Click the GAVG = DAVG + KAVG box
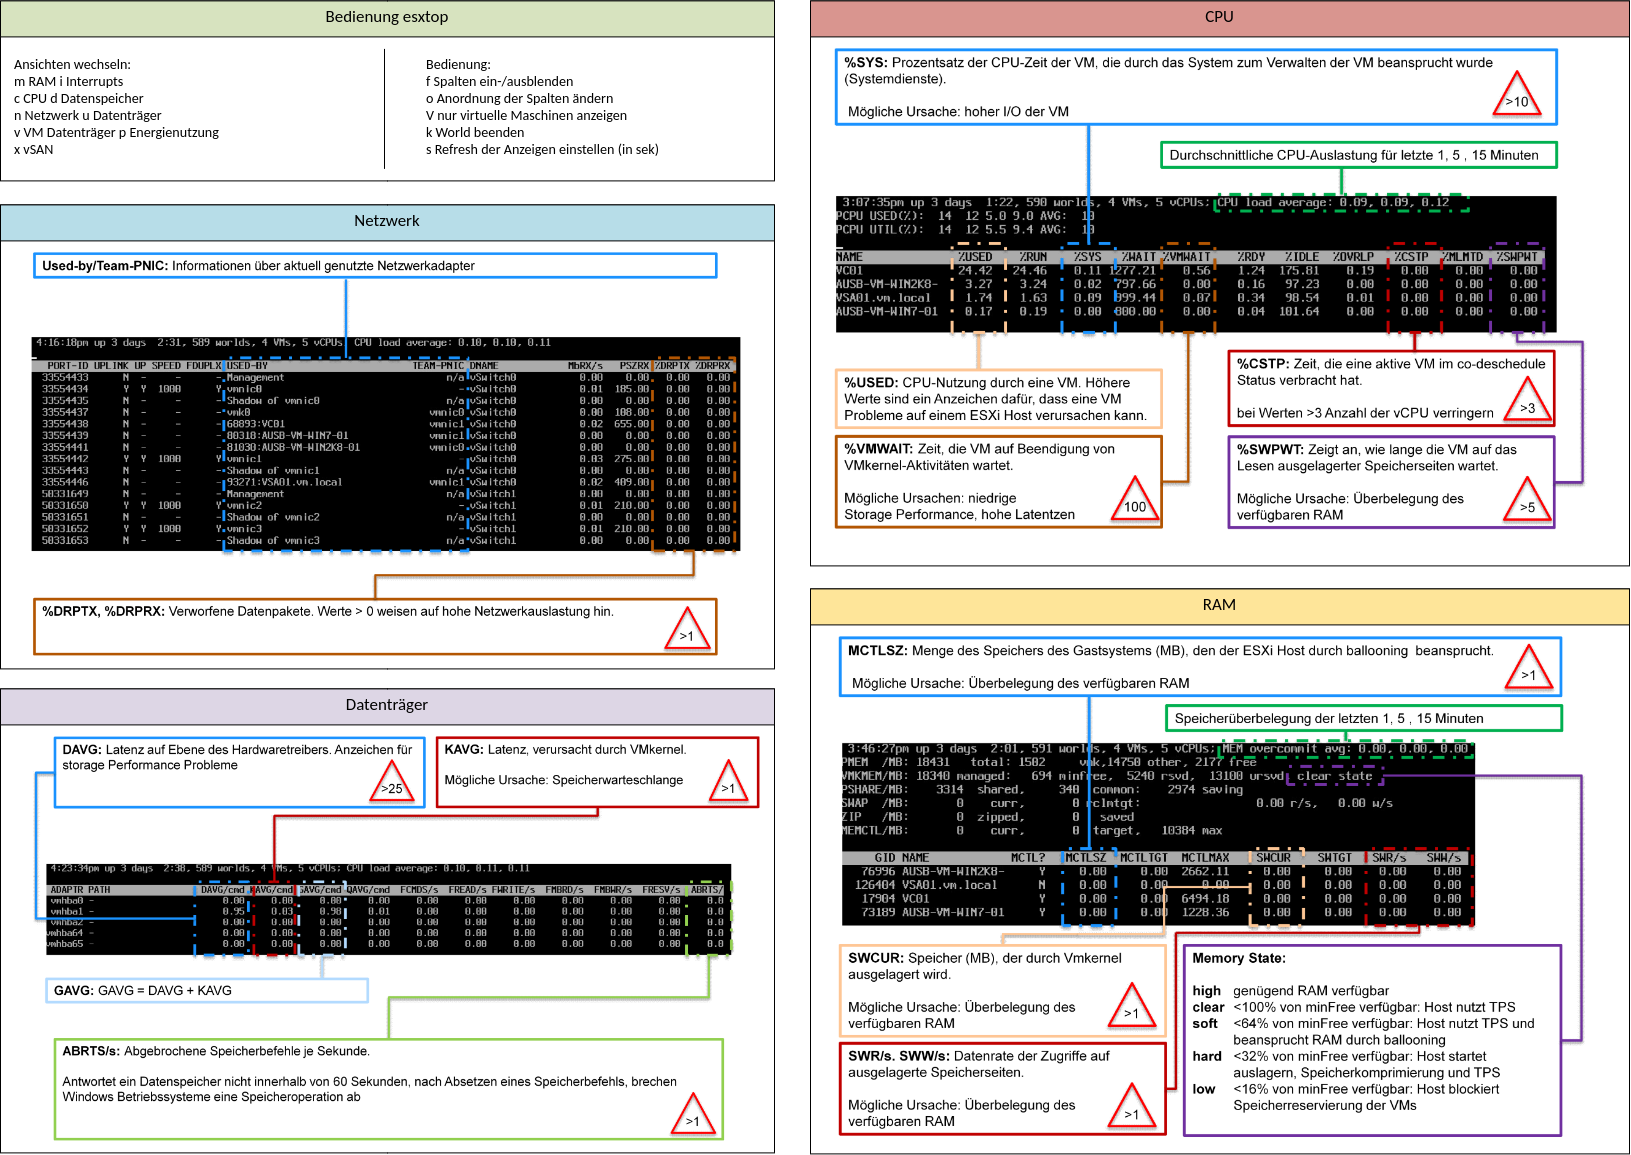This screenshot has height=1155, width=1631. (x=207, y=990)
